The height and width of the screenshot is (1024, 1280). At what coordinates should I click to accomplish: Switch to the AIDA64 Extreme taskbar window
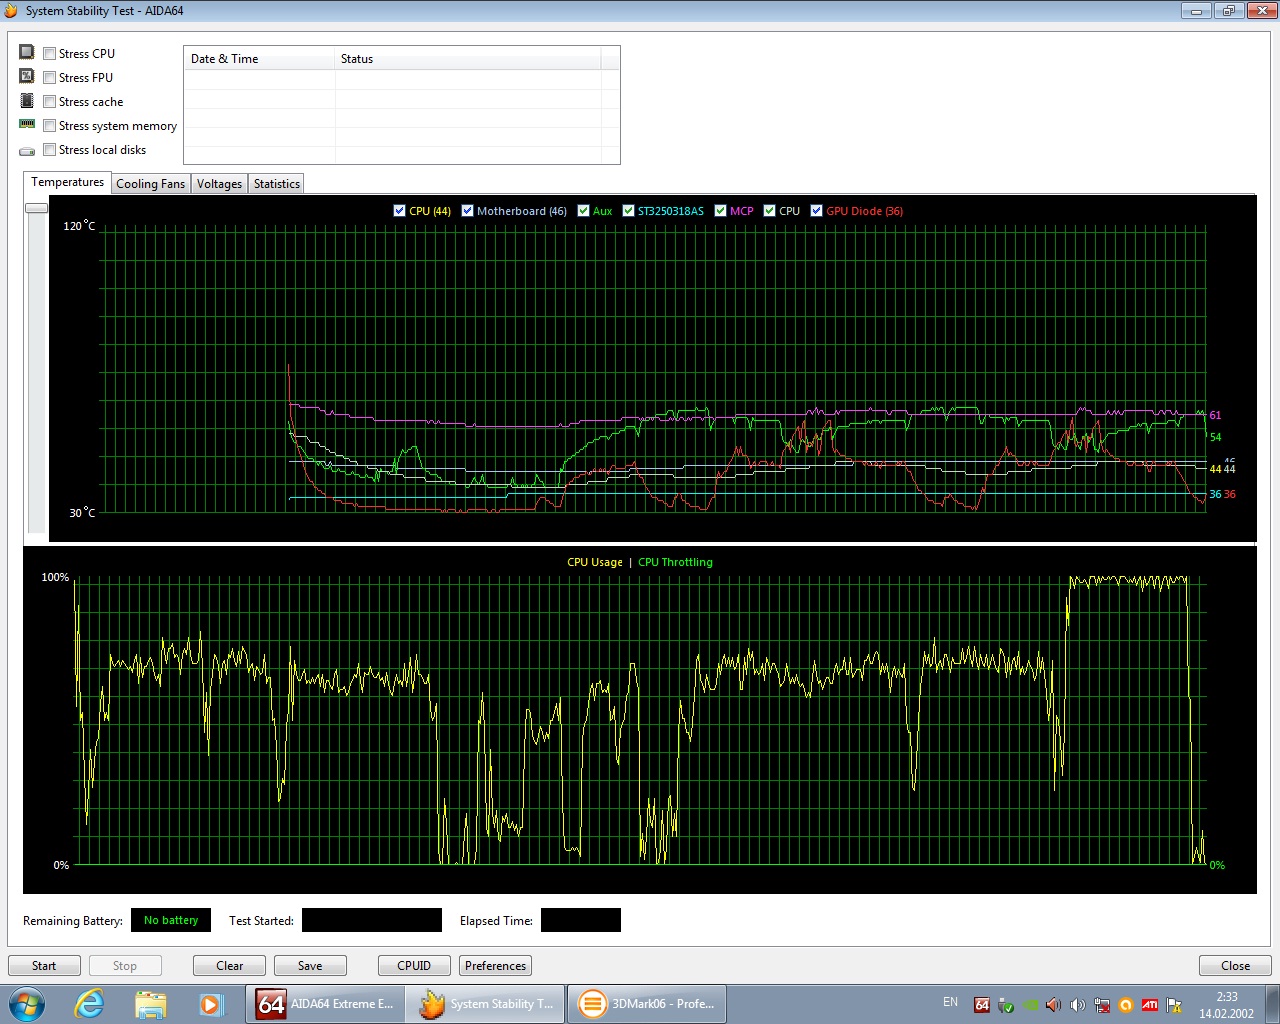(325, 1004)
